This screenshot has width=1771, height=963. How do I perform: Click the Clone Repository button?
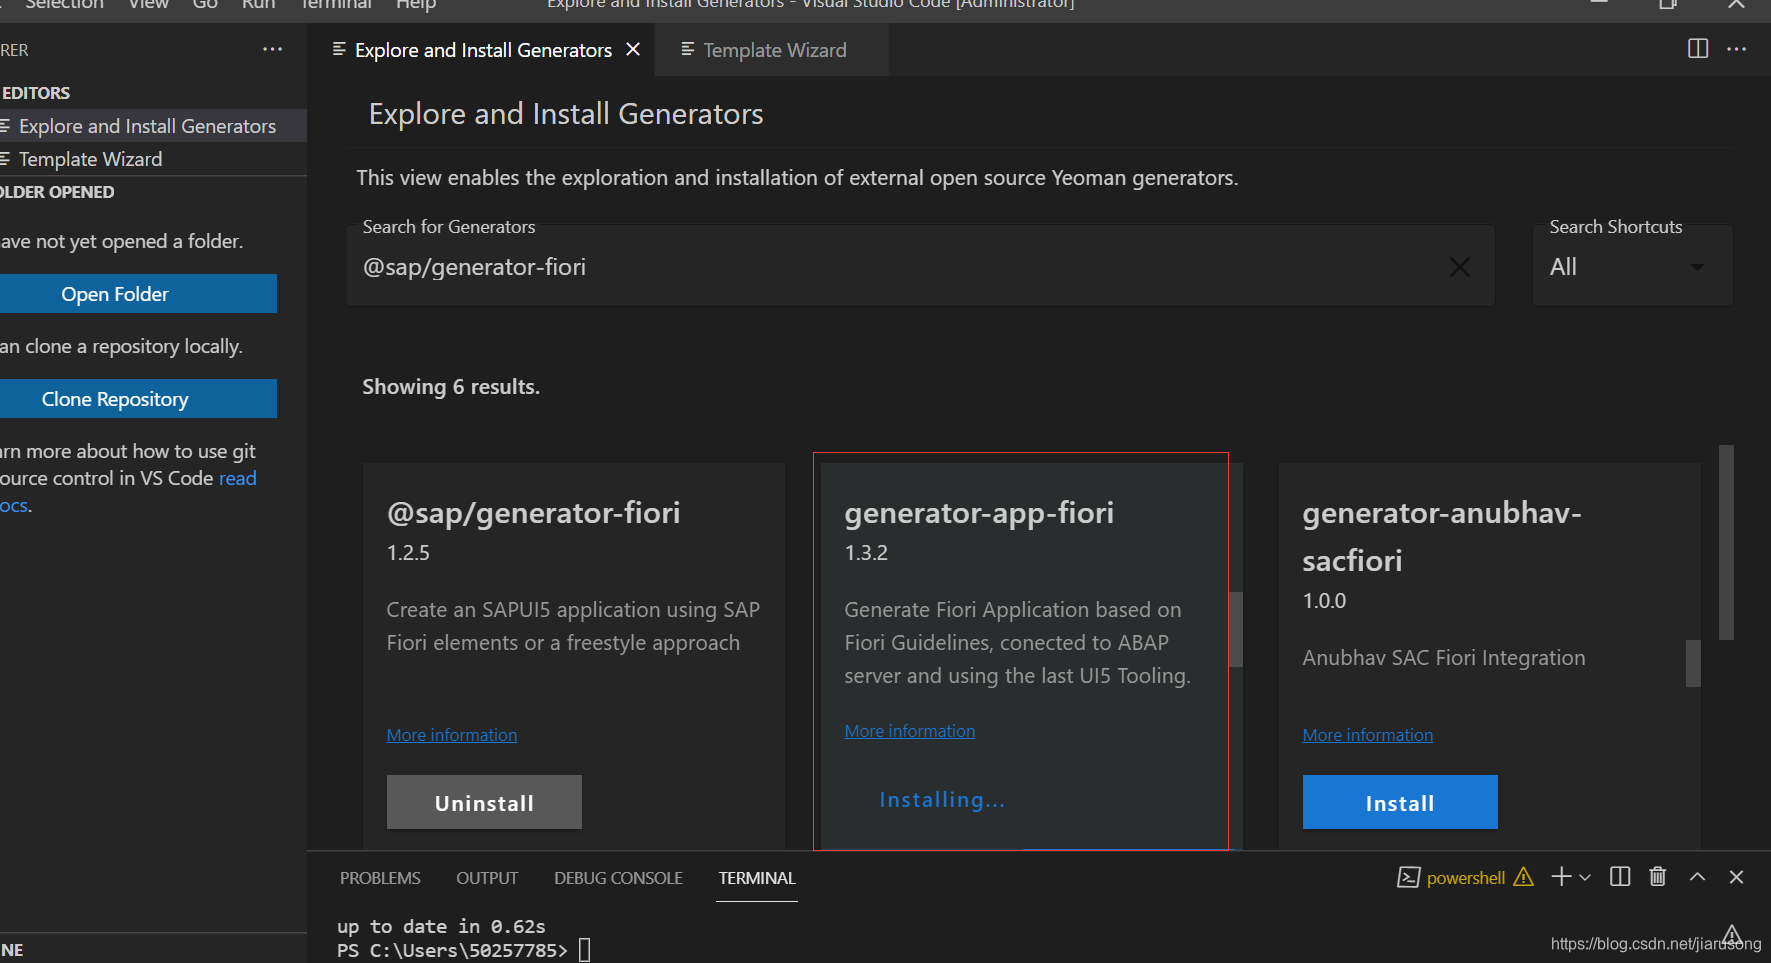[137, 399]
